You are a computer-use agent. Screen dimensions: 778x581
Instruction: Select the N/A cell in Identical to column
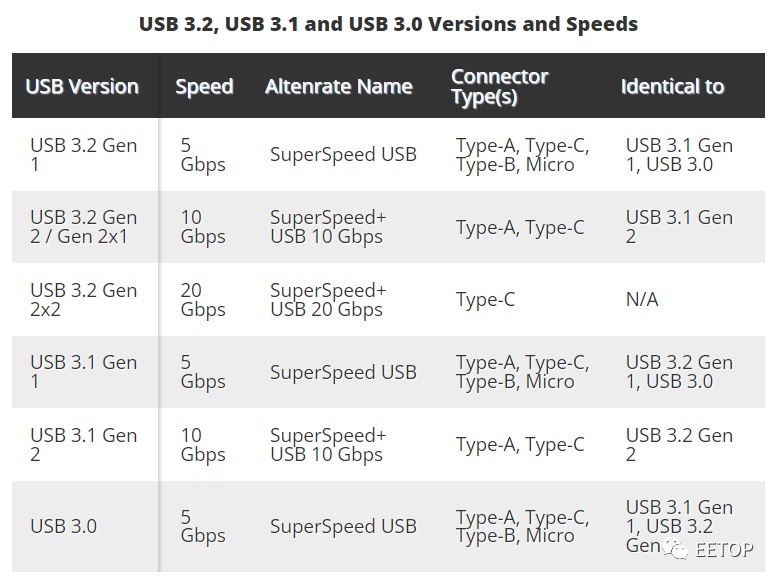[x=642, y=299]
